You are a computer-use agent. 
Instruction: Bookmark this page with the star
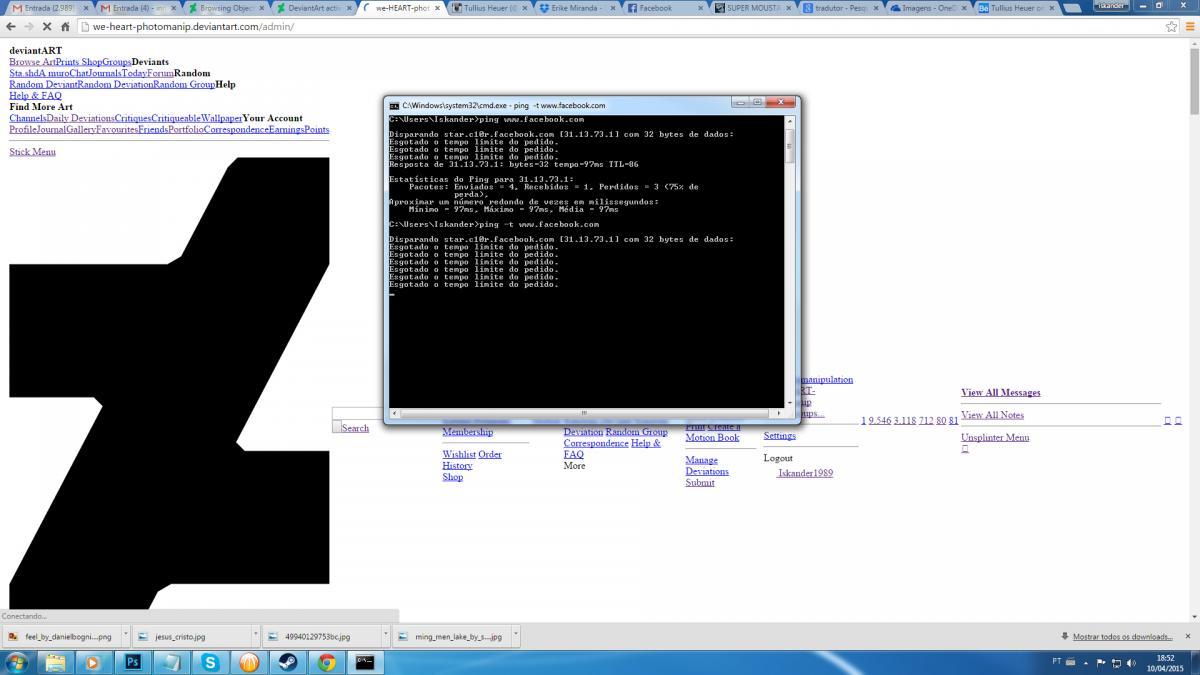pos(1171,26)
